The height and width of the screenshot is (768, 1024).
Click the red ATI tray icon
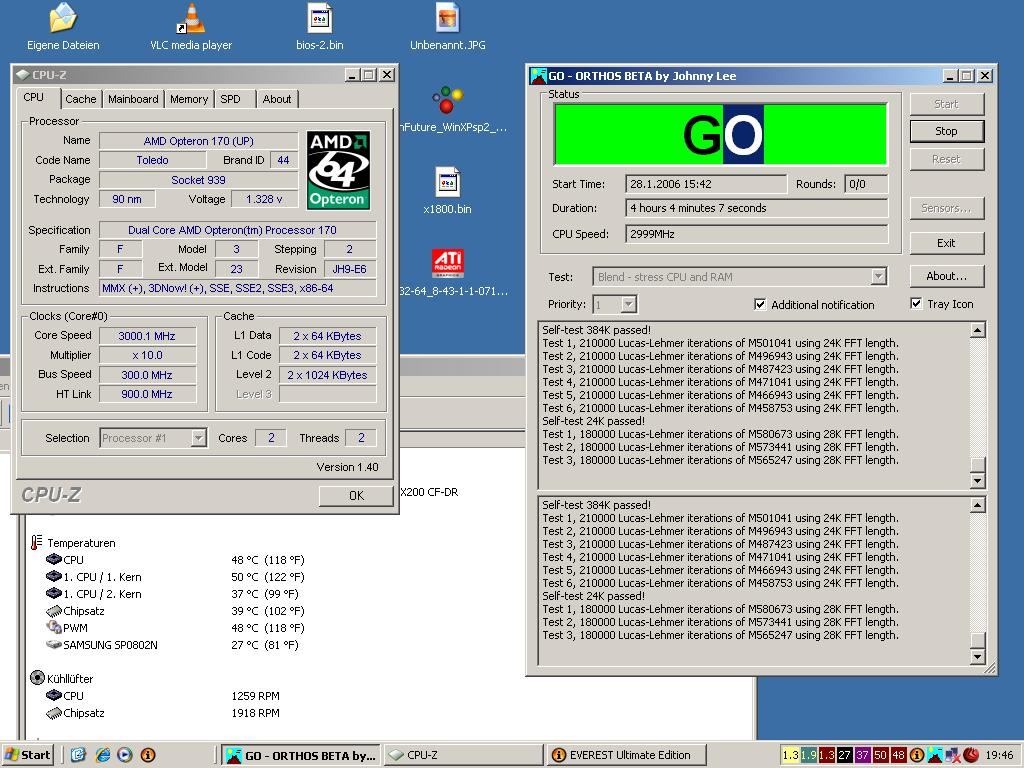971,755
